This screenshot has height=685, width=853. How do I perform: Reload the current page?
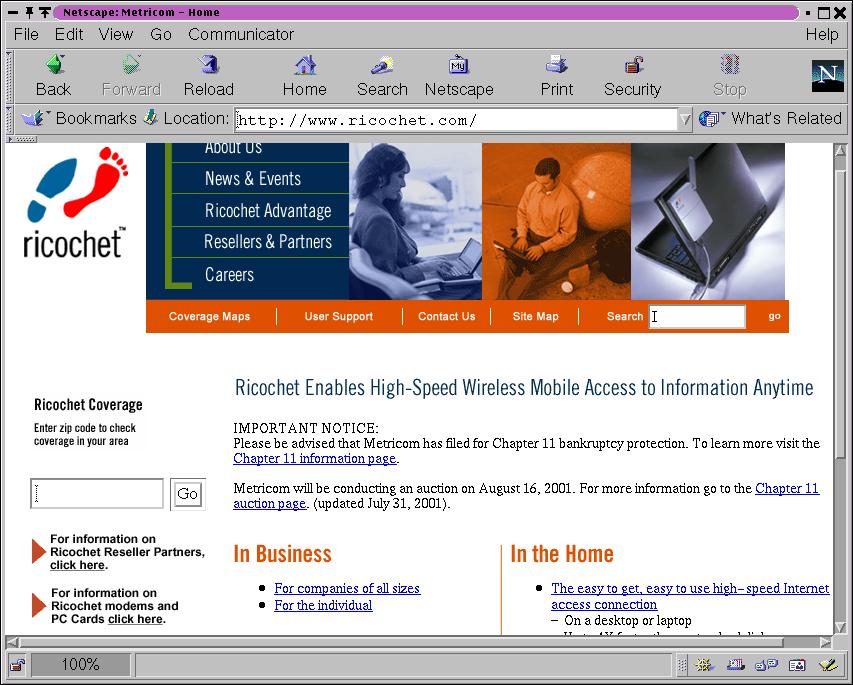(x=209, y=76)
